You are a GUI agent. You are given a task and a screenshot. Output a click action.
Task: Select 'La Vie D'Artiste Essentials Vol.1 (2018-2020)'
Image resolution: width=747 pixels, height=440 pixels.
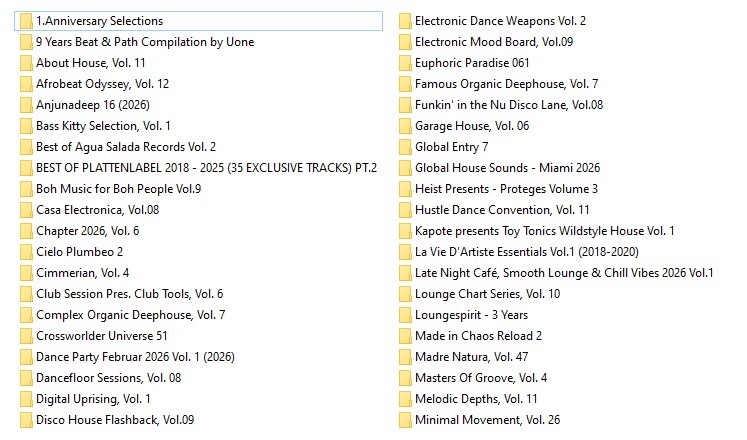click(527, 251)
